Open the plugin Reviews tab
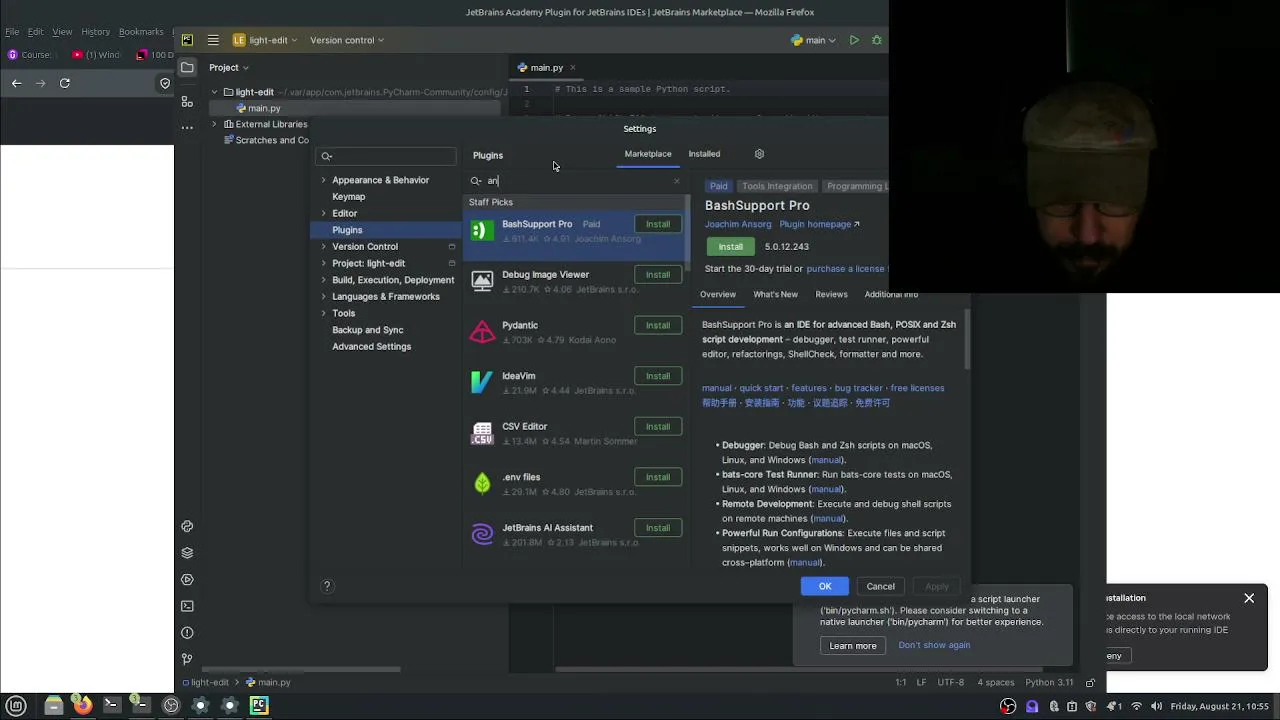The height and width of the screenshot is (720, 1280). click(831, 294)
